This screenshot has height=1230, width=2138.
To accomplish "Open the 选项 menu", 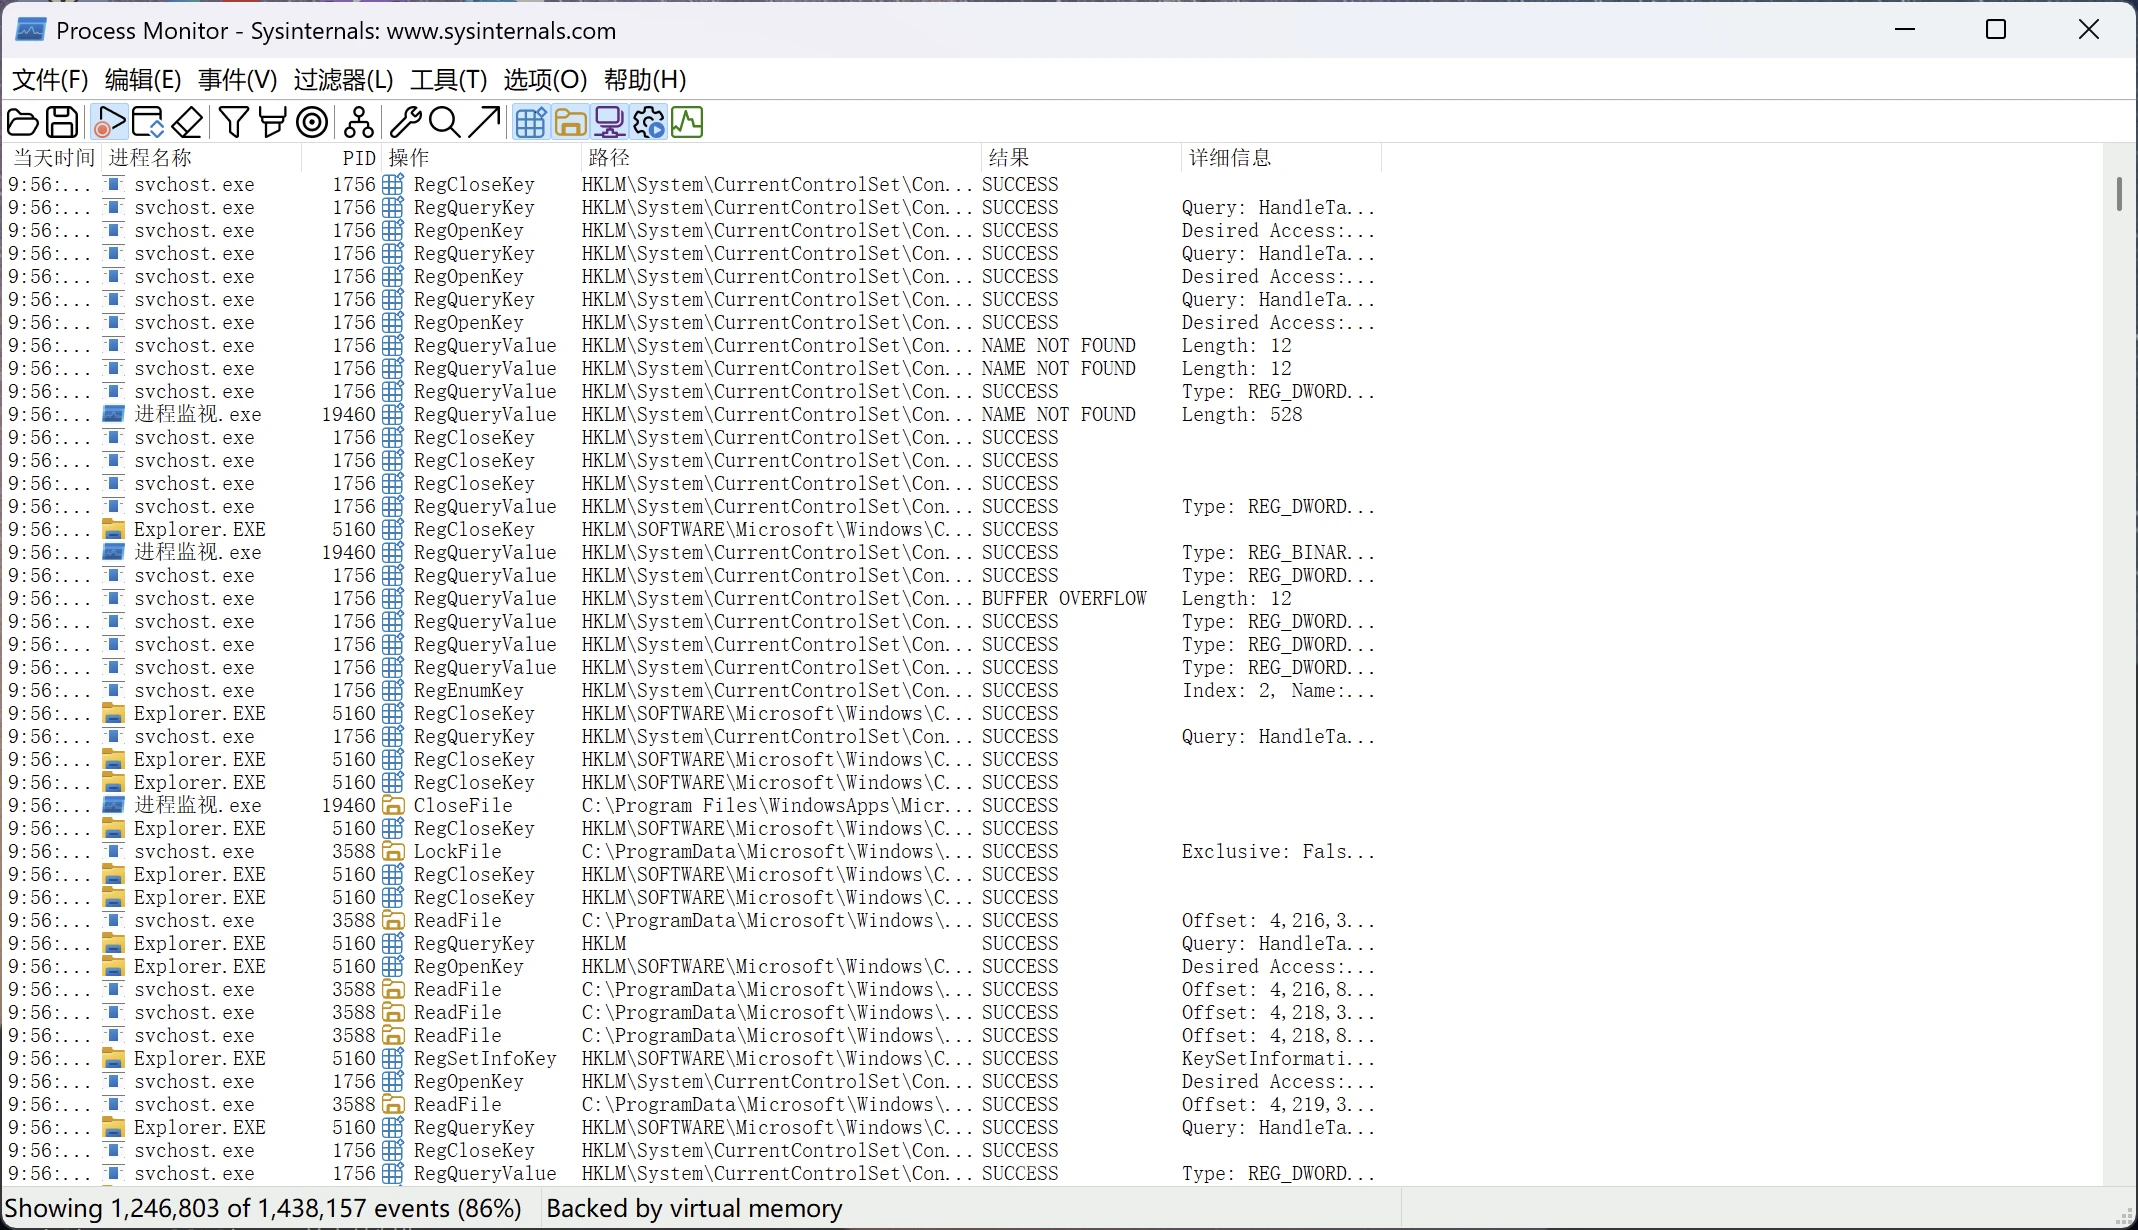I will tap(544, 79).
